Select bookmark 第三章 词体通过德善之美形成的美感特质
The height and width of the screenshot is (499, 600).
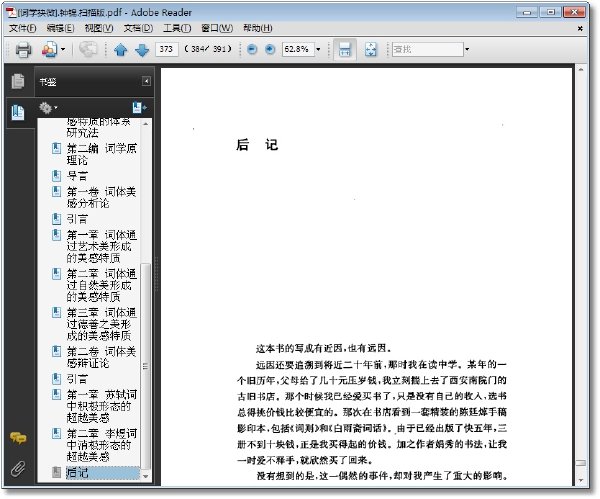(x=101, y=324)
